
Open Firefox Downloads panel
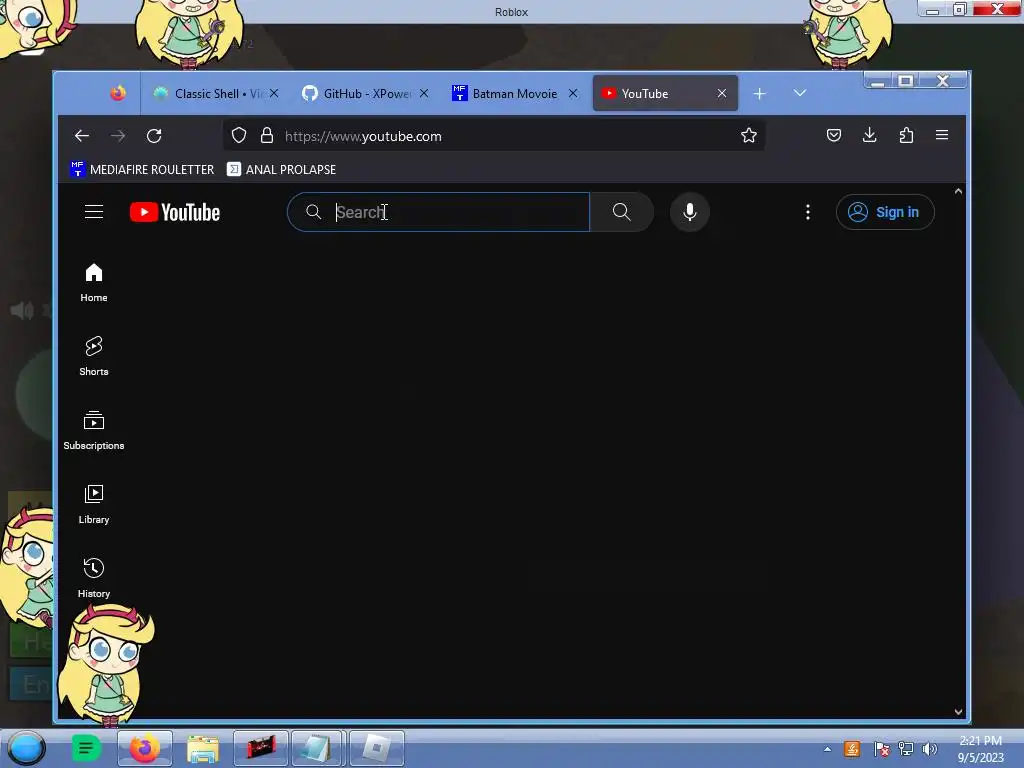[869, 135]
